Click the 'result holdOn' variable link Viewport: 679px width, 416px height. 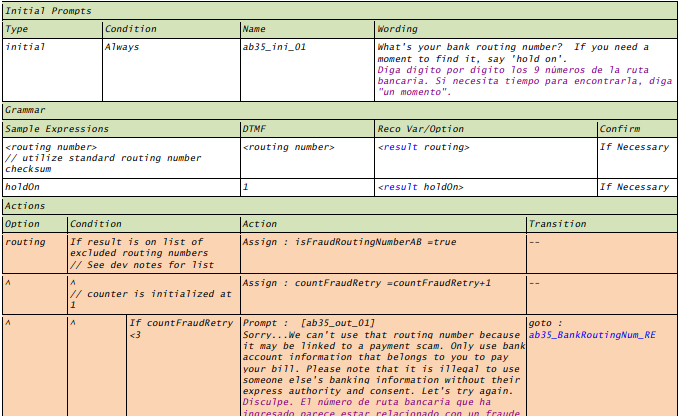click(x=420, y=187)
